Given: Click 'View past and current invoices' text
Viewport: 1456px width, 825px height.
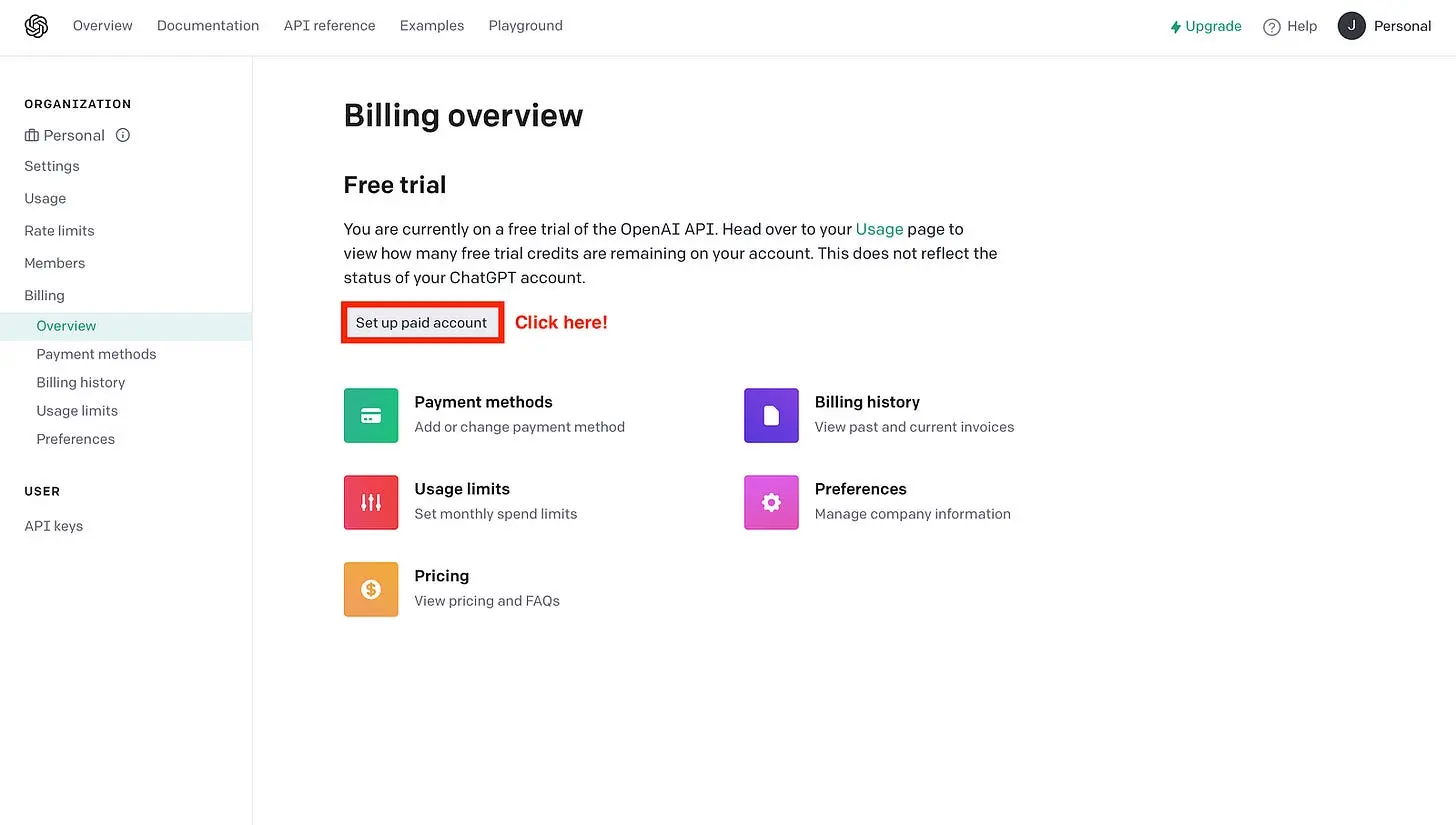Looking at the screenshot, I should 915,427.
